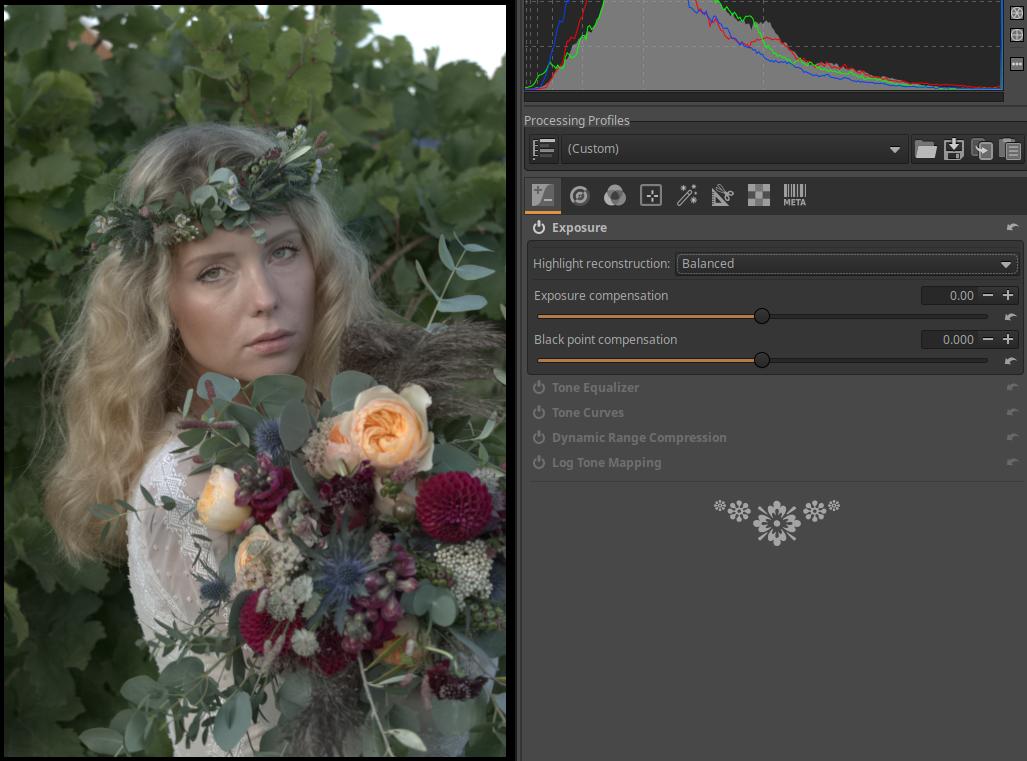This screenshot has width=1027, height=761.
Task: Reset the Exposure compensation slider to default
Action: coord(1011,317)
